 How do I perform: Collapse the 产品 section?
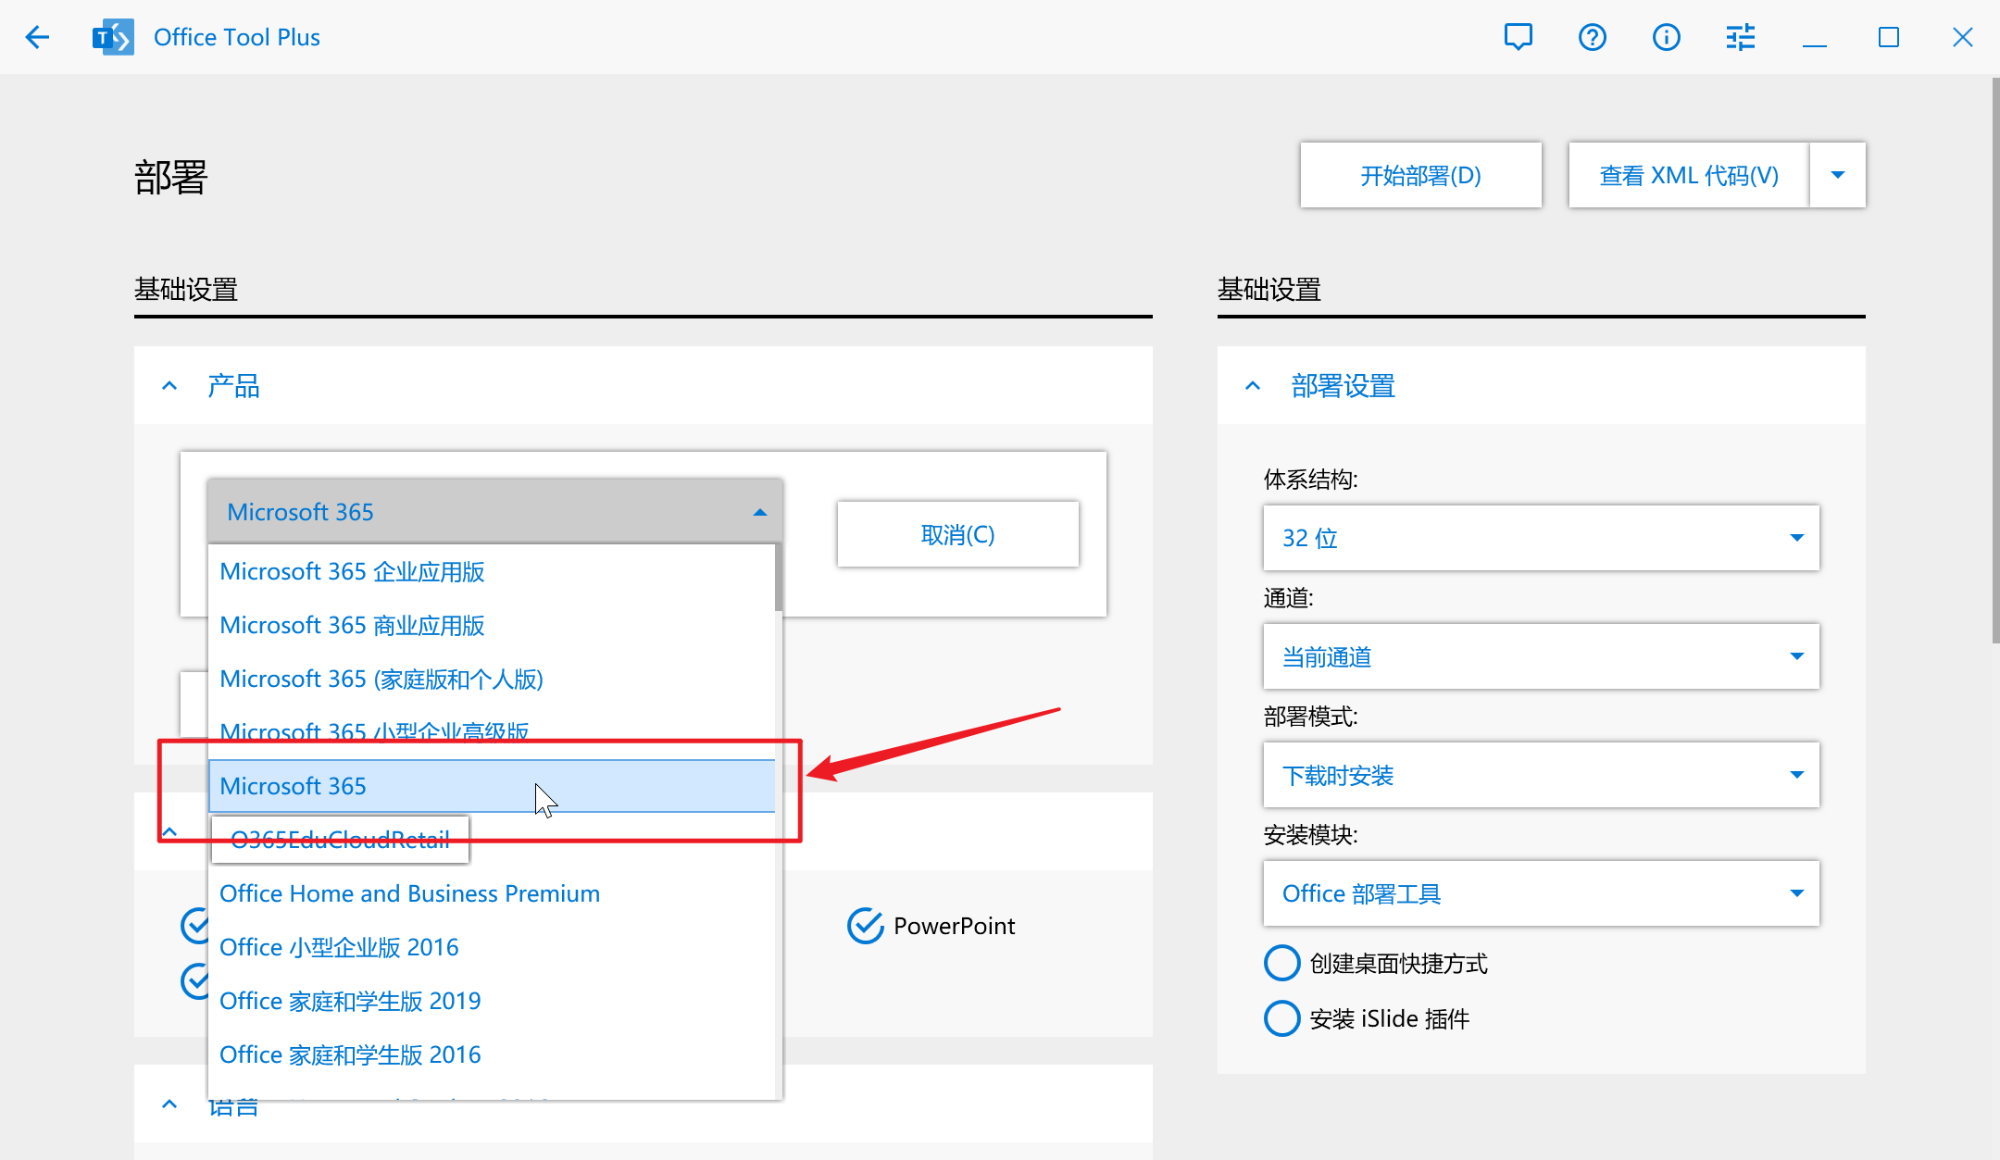point(170,386)
